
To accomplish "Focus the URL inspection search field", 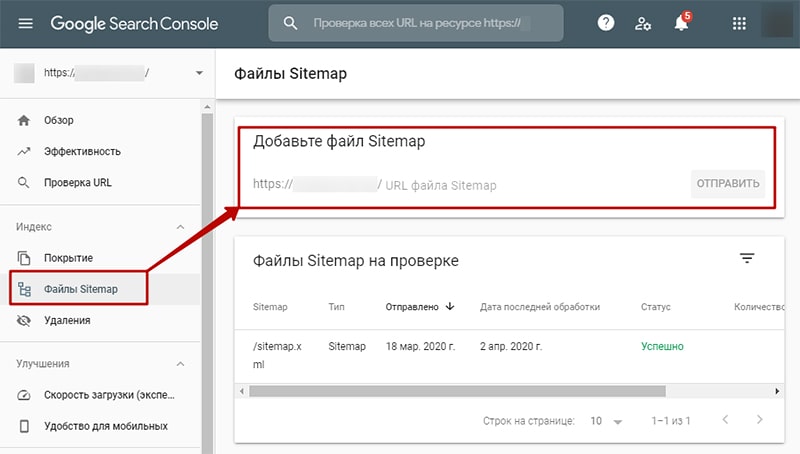I will tap(416, 23).
